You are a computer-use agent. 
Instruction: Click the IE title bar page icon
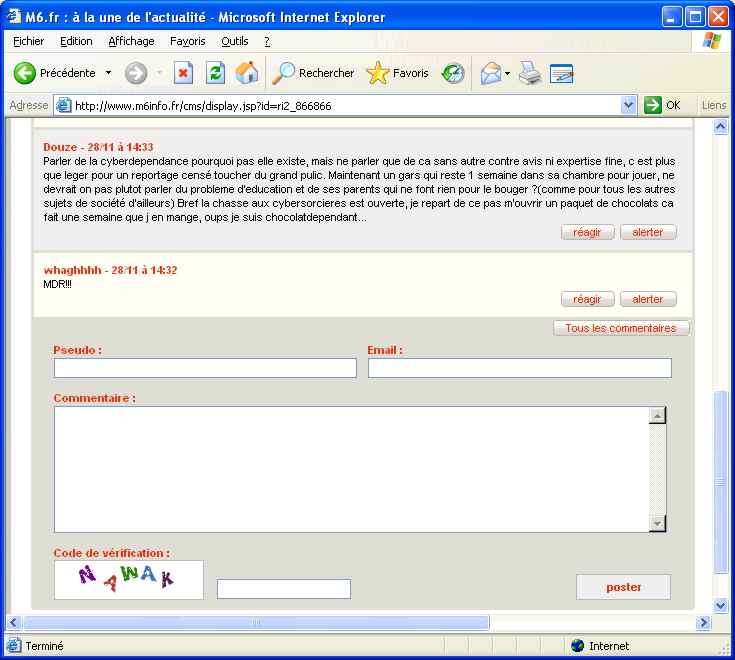[14, 16]
